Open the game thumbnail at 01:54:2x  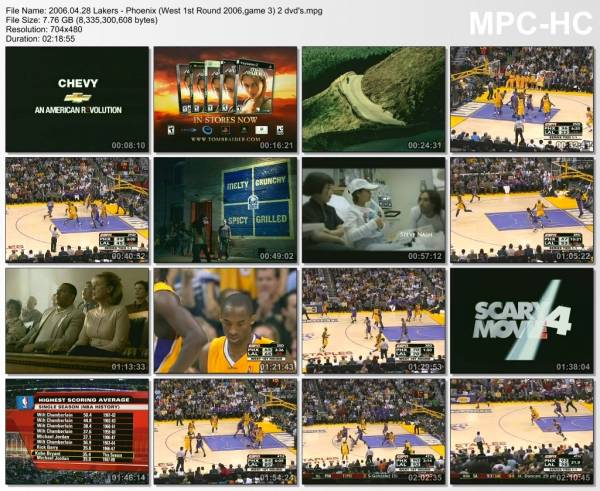(x=225, y=431)
